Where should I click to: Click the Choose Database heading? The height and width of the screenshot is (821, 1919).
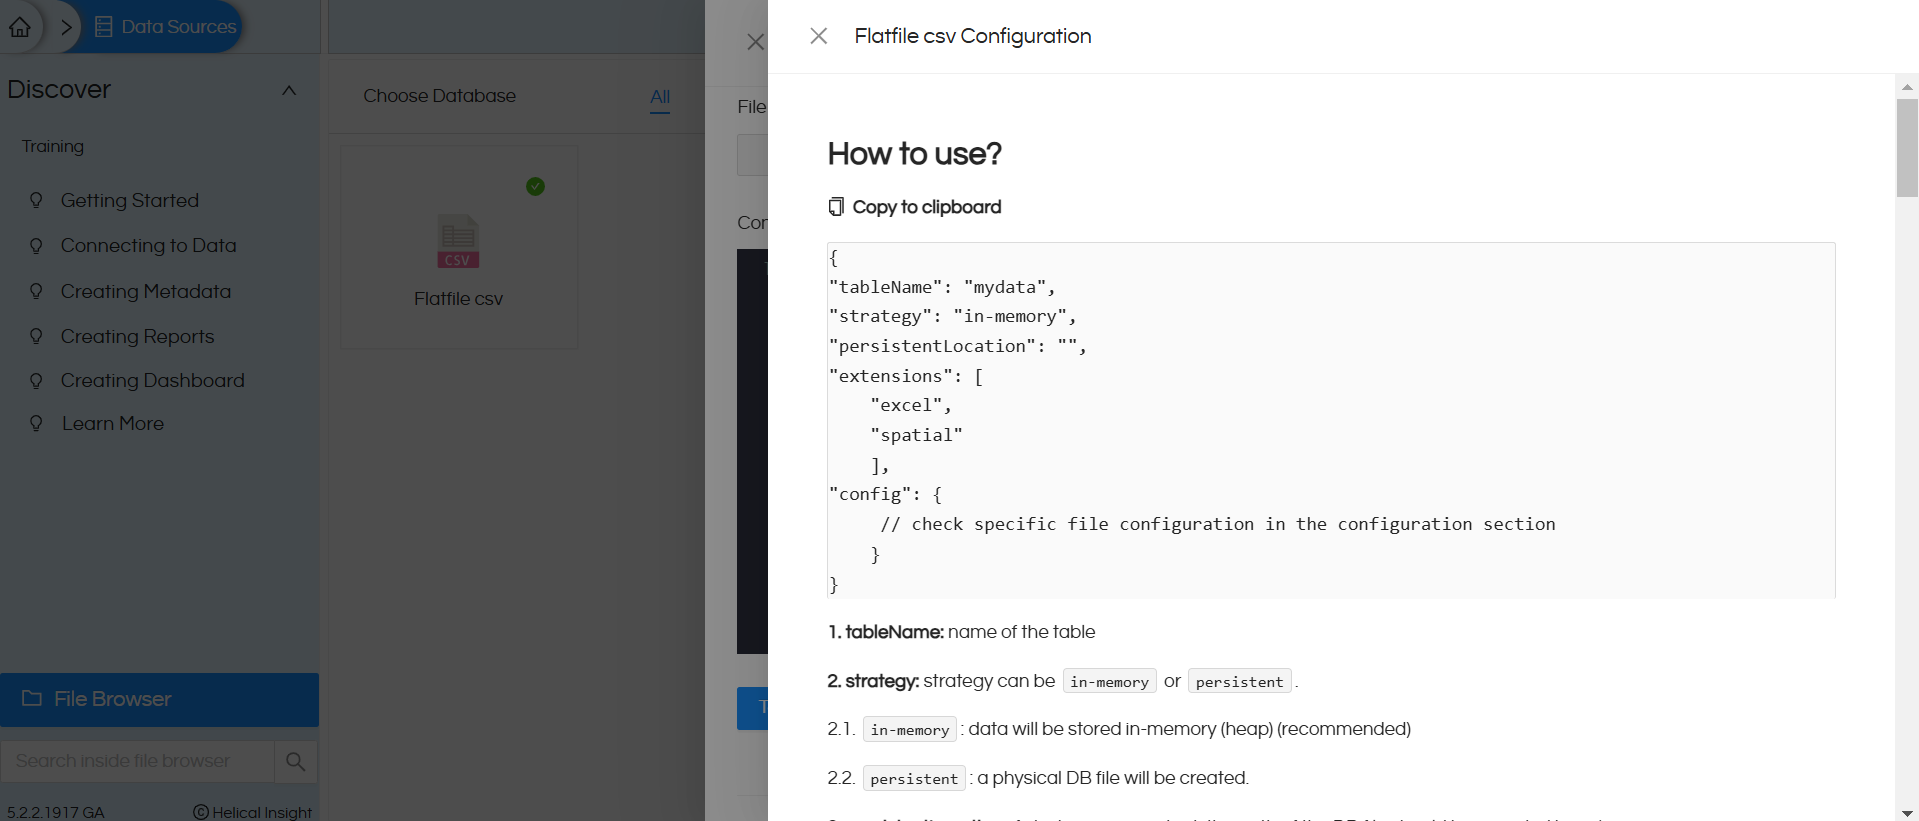pyautogui.click(x=440, y=96)
